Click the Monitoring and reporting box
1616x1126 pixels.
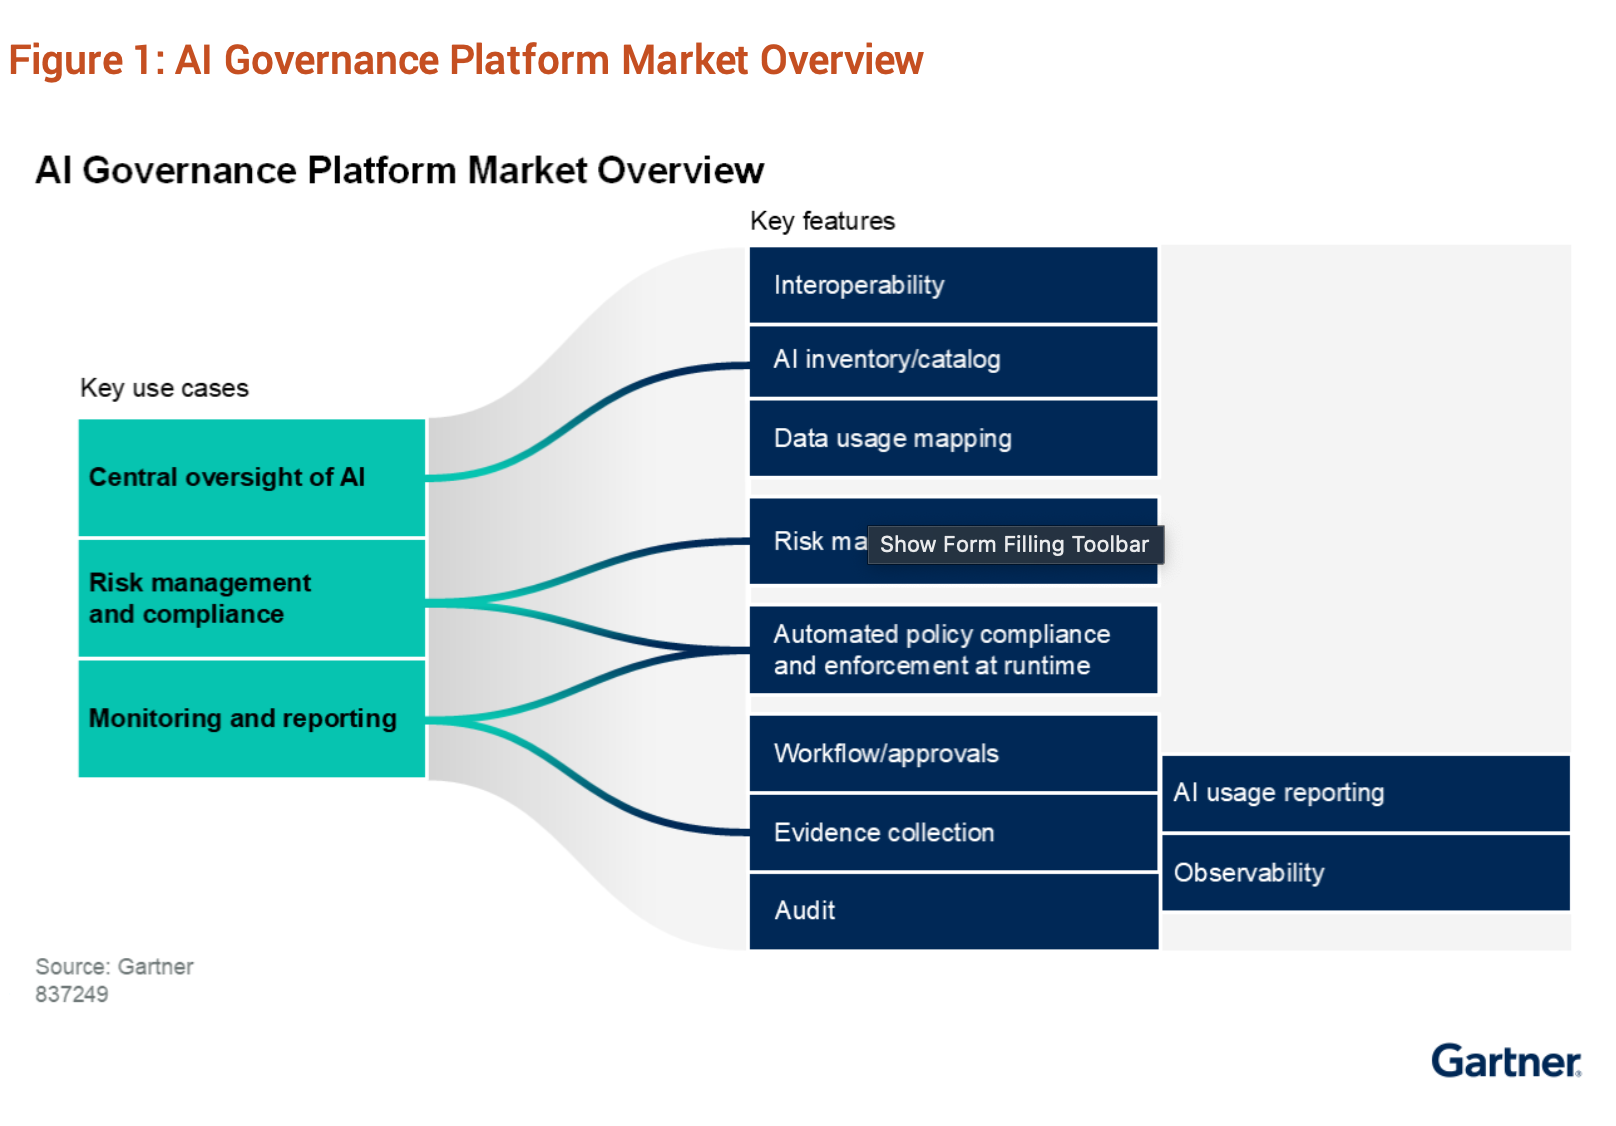(252, 718)
